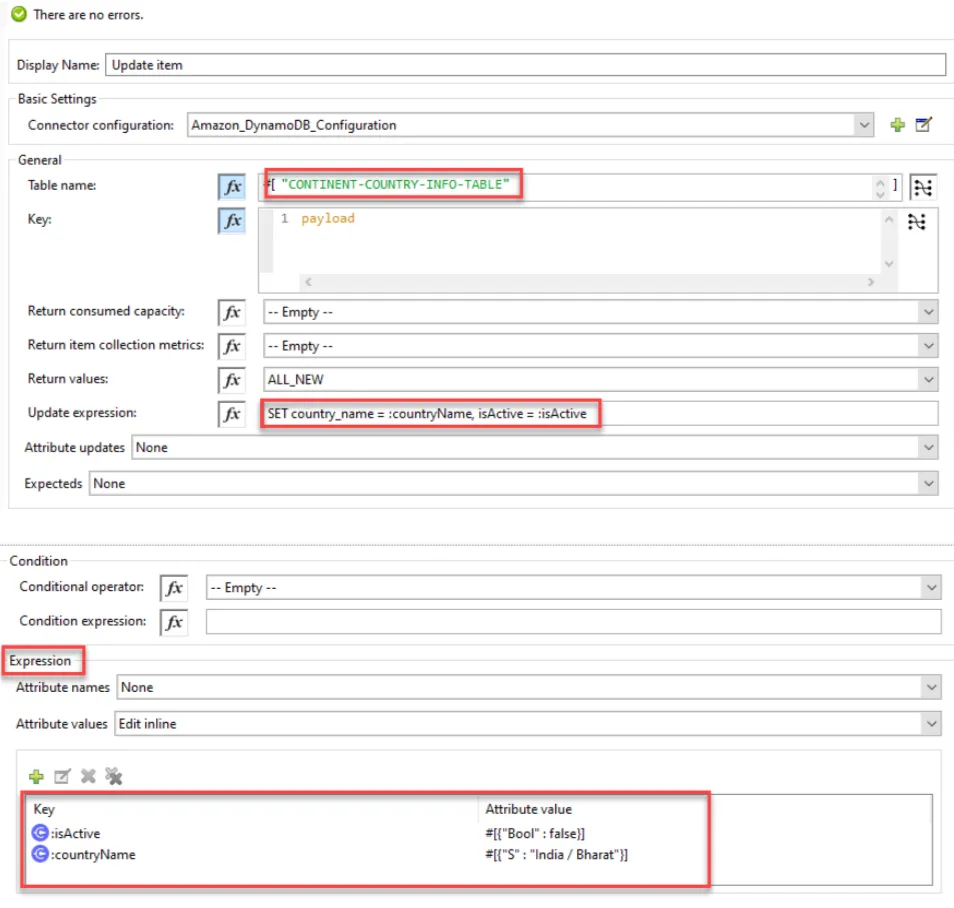Click the Key editor horizontal scroll right arrow

[x=871, y=282]
